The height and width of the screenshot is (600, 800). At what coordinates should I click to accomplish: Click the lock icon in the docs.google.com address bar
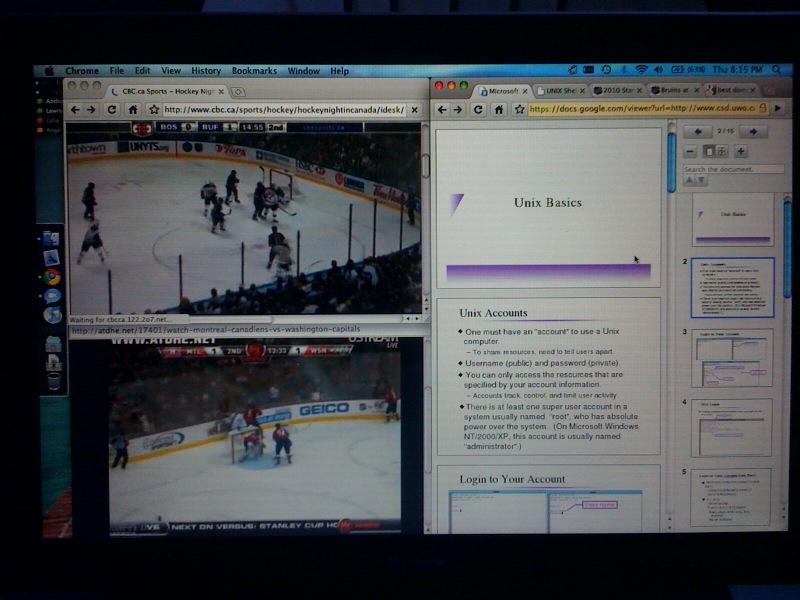(x=763, y=108)
